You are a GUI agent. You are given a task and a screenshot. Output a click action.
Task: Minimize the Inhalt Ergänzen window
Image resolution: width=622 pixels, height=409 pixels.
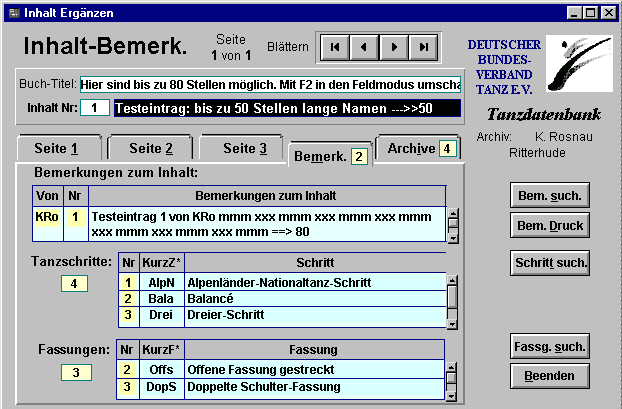coord(574,13)
